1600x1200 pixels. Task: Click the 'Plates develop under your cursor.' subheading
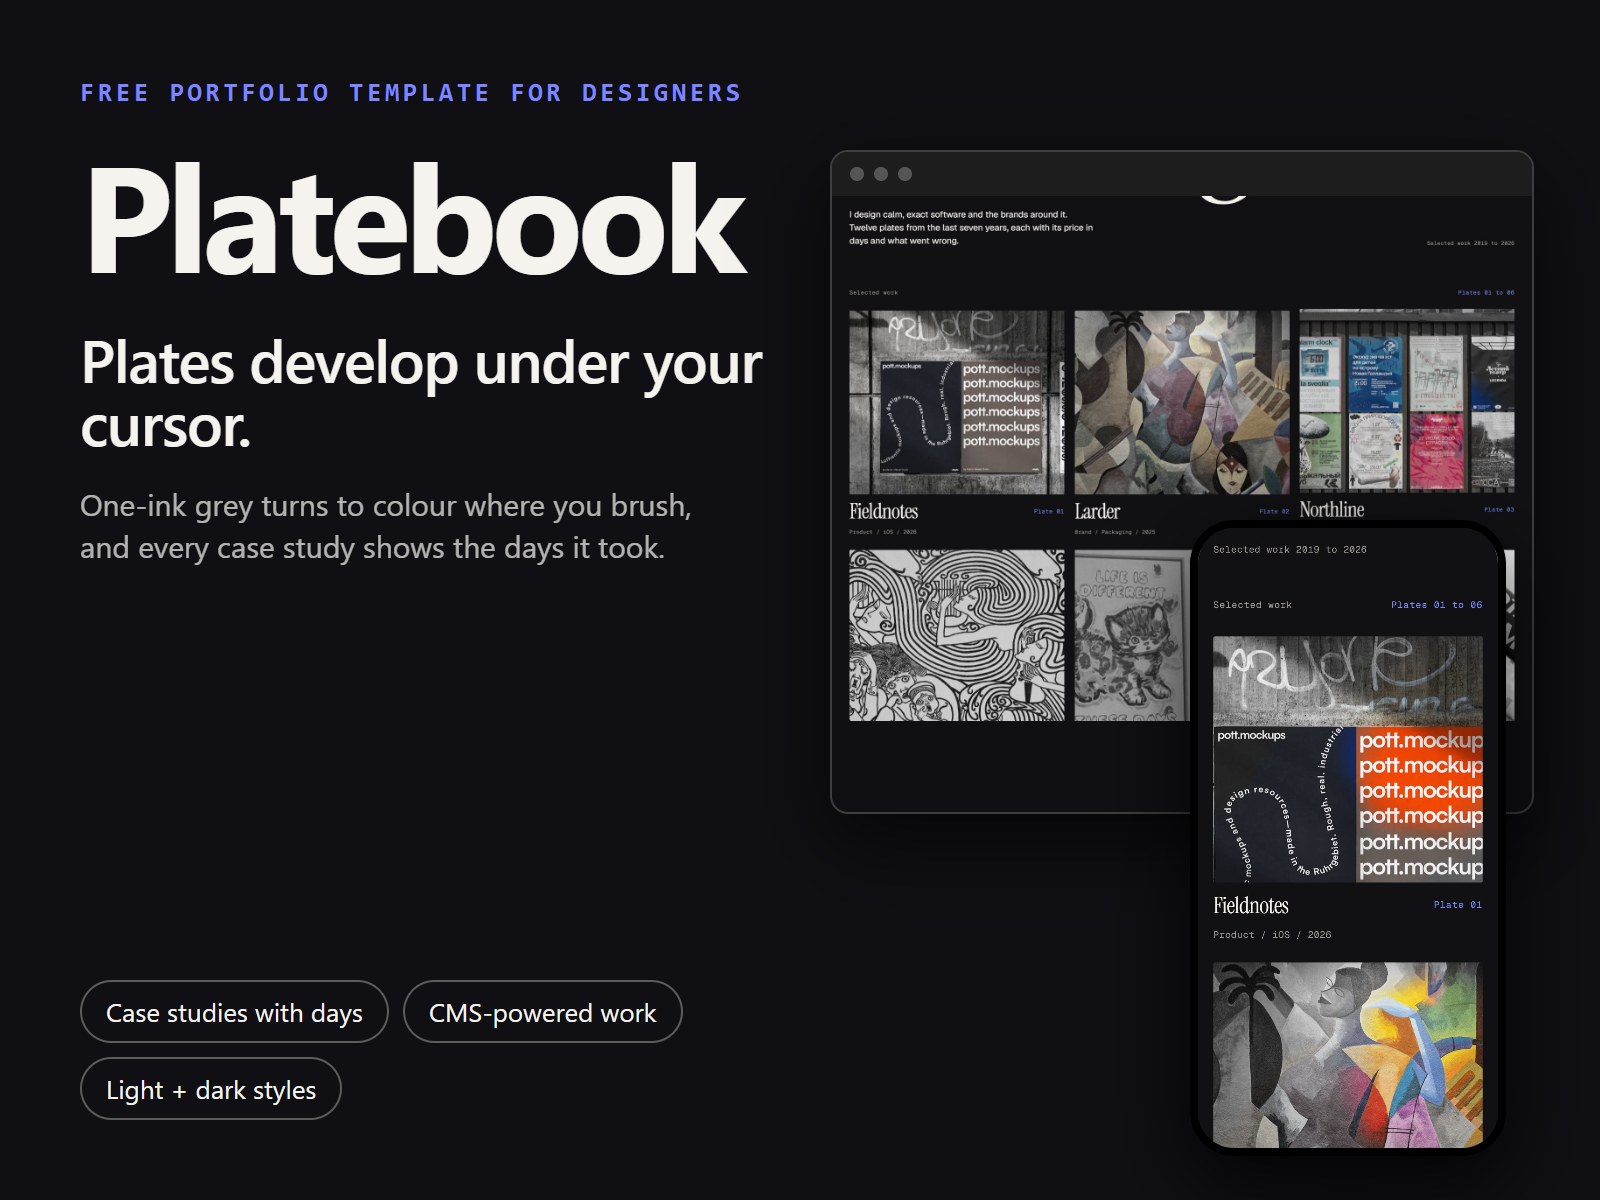pos(421,393)
